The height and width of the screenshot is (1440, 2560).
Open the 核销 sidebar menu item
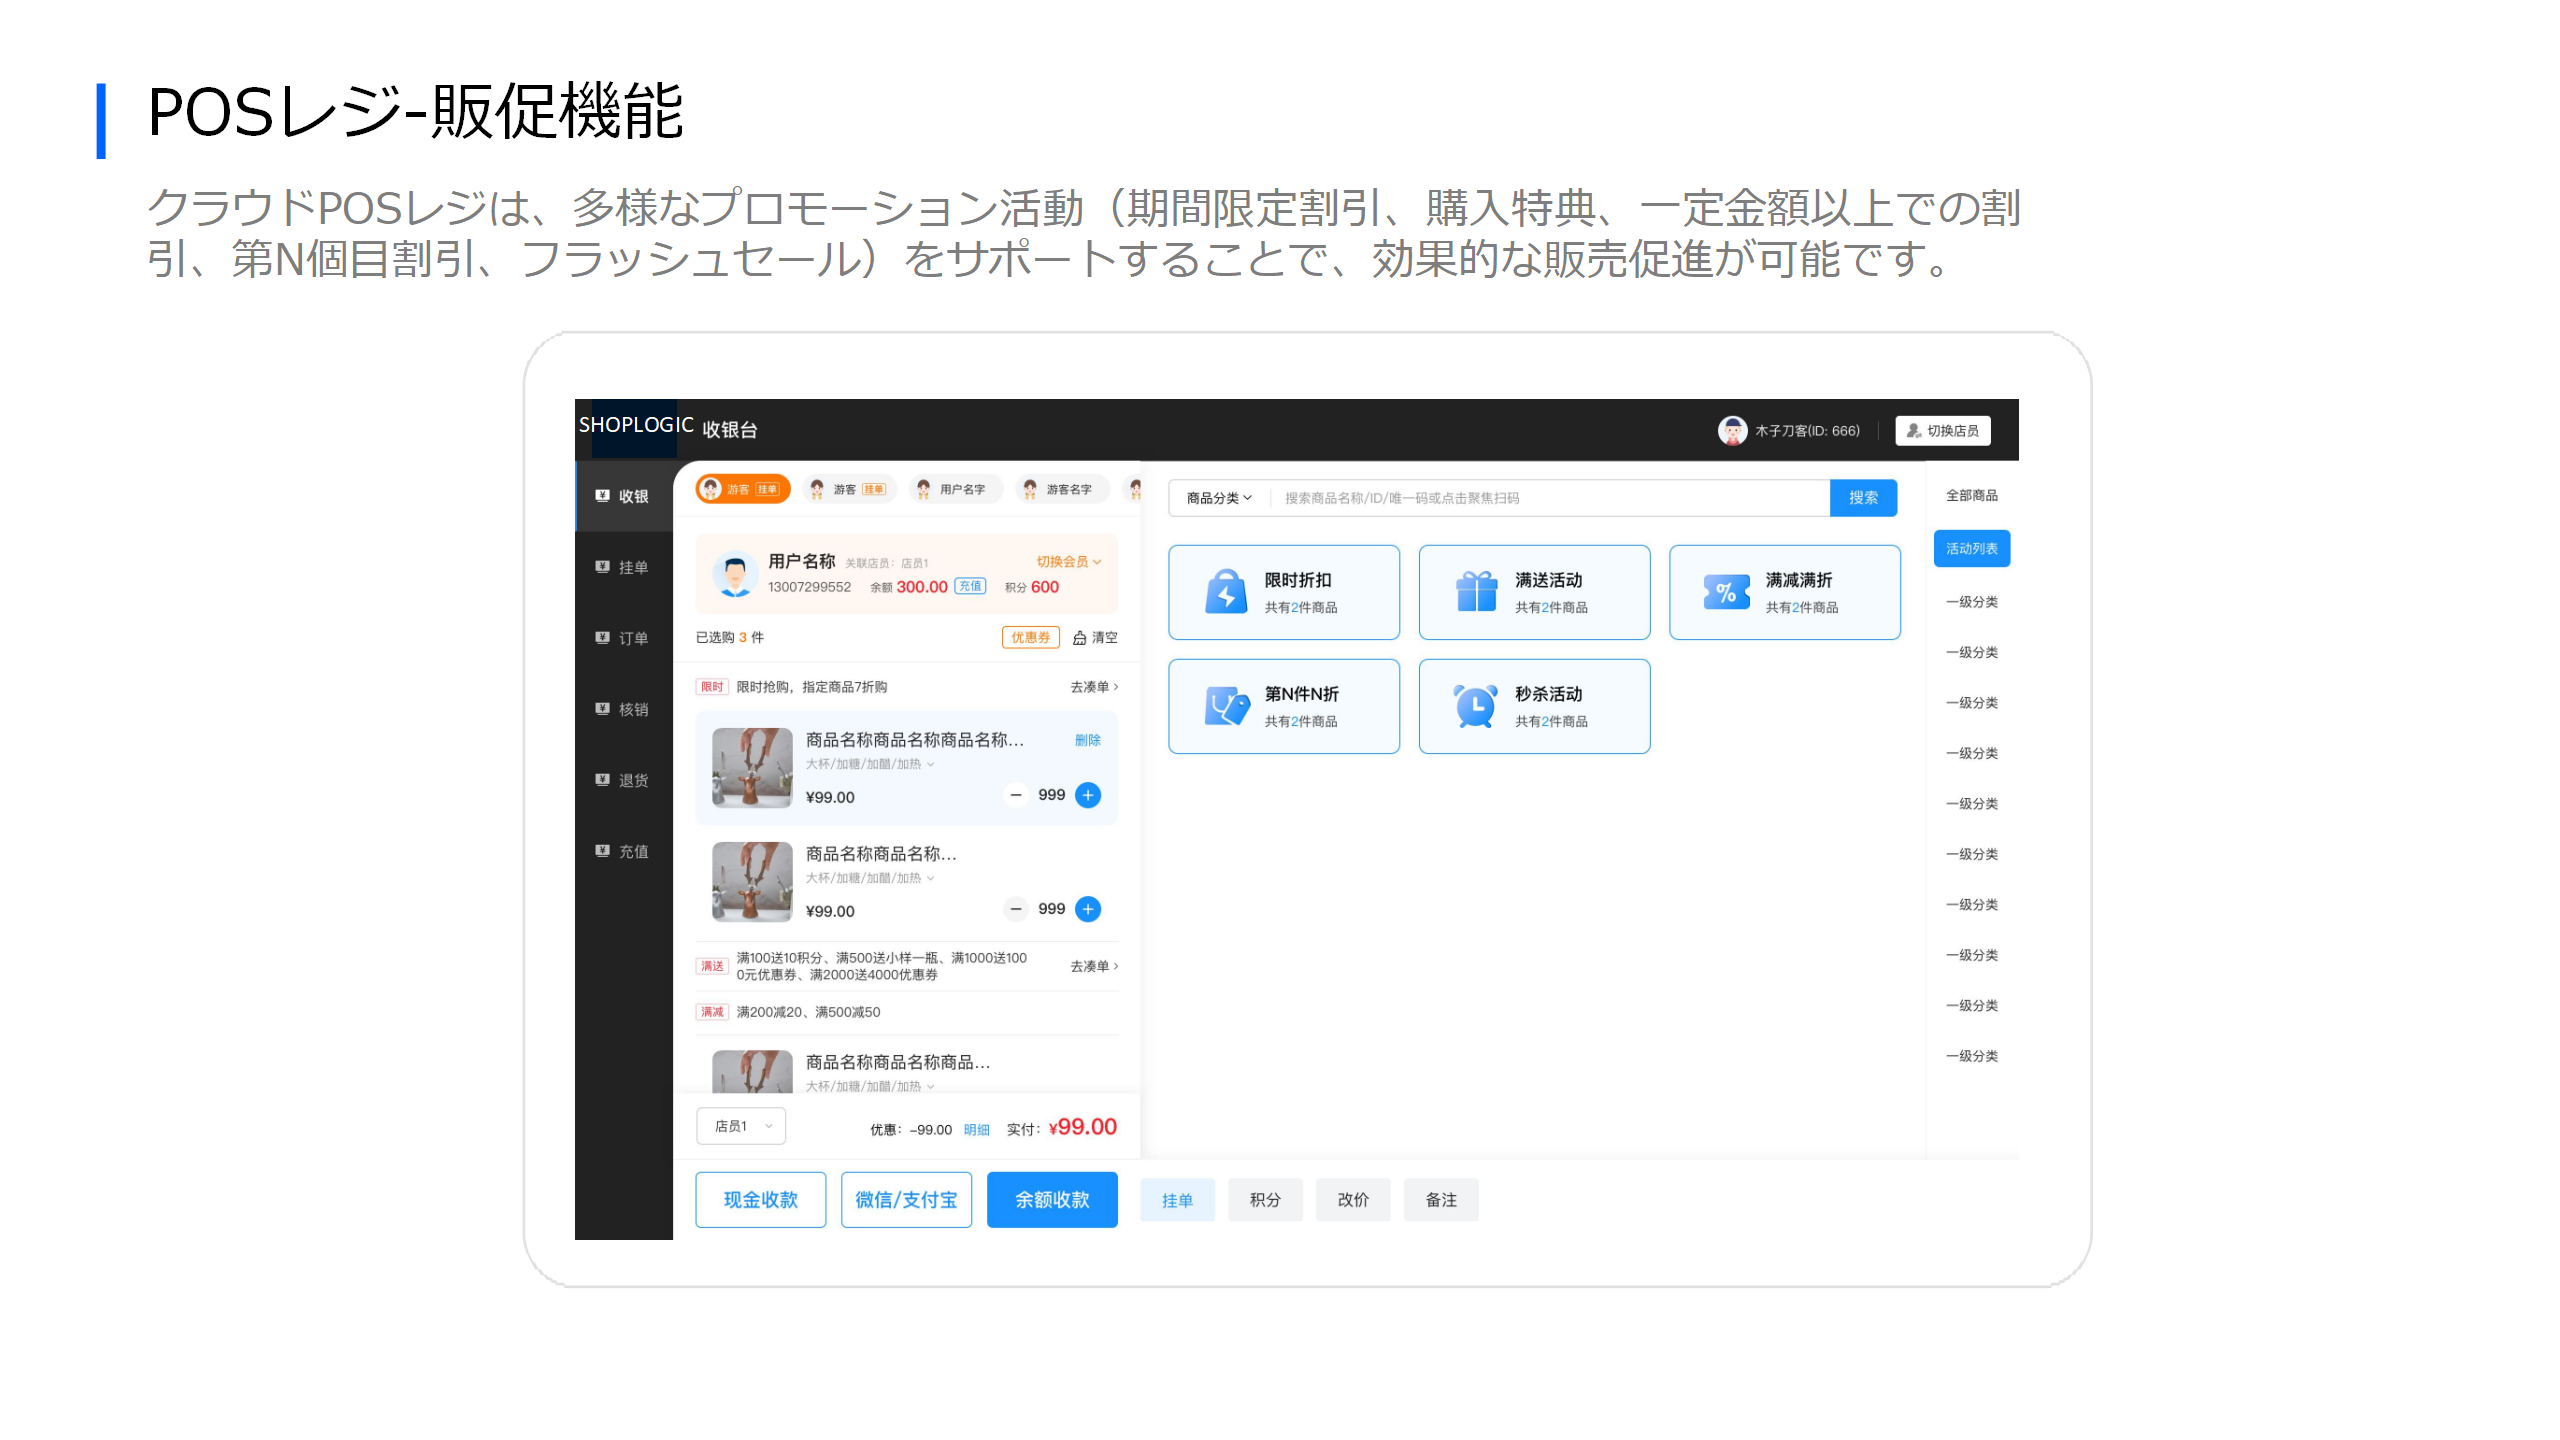(623, 709)
